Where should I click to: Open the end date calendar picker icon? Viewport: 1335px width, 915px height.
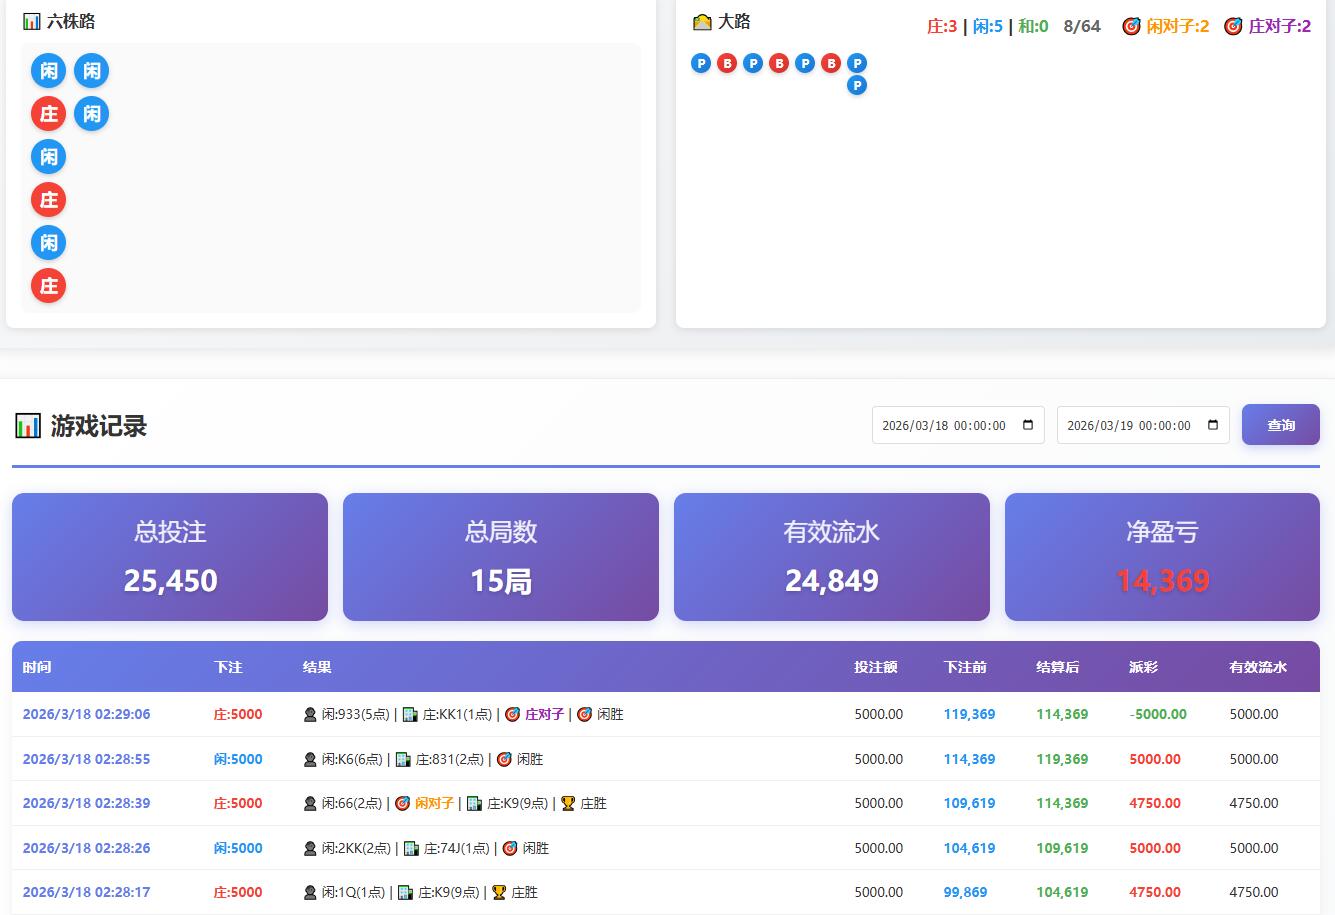click(x=1213, y=425)
